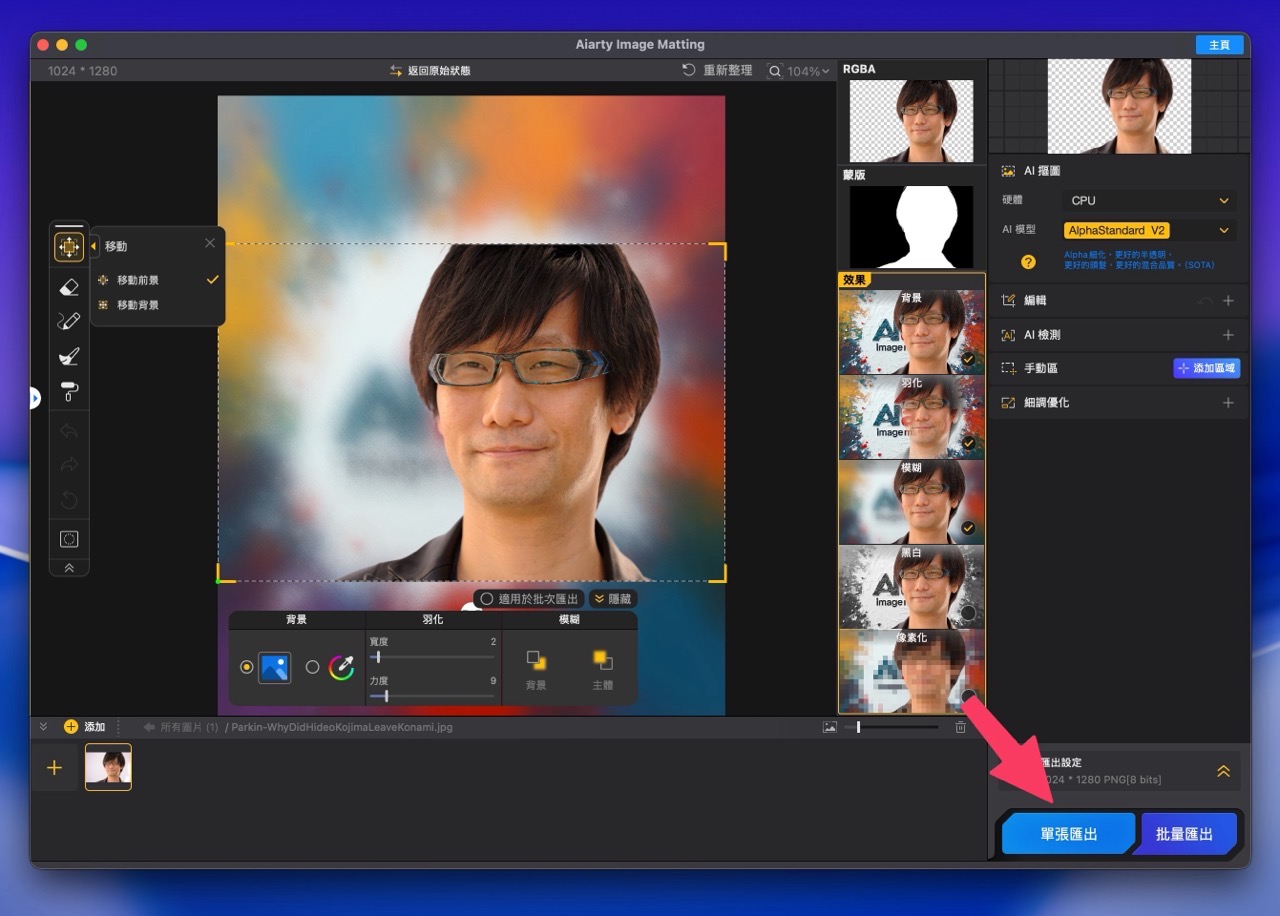Open the selection marquee tool

click(x=68, y=538)
